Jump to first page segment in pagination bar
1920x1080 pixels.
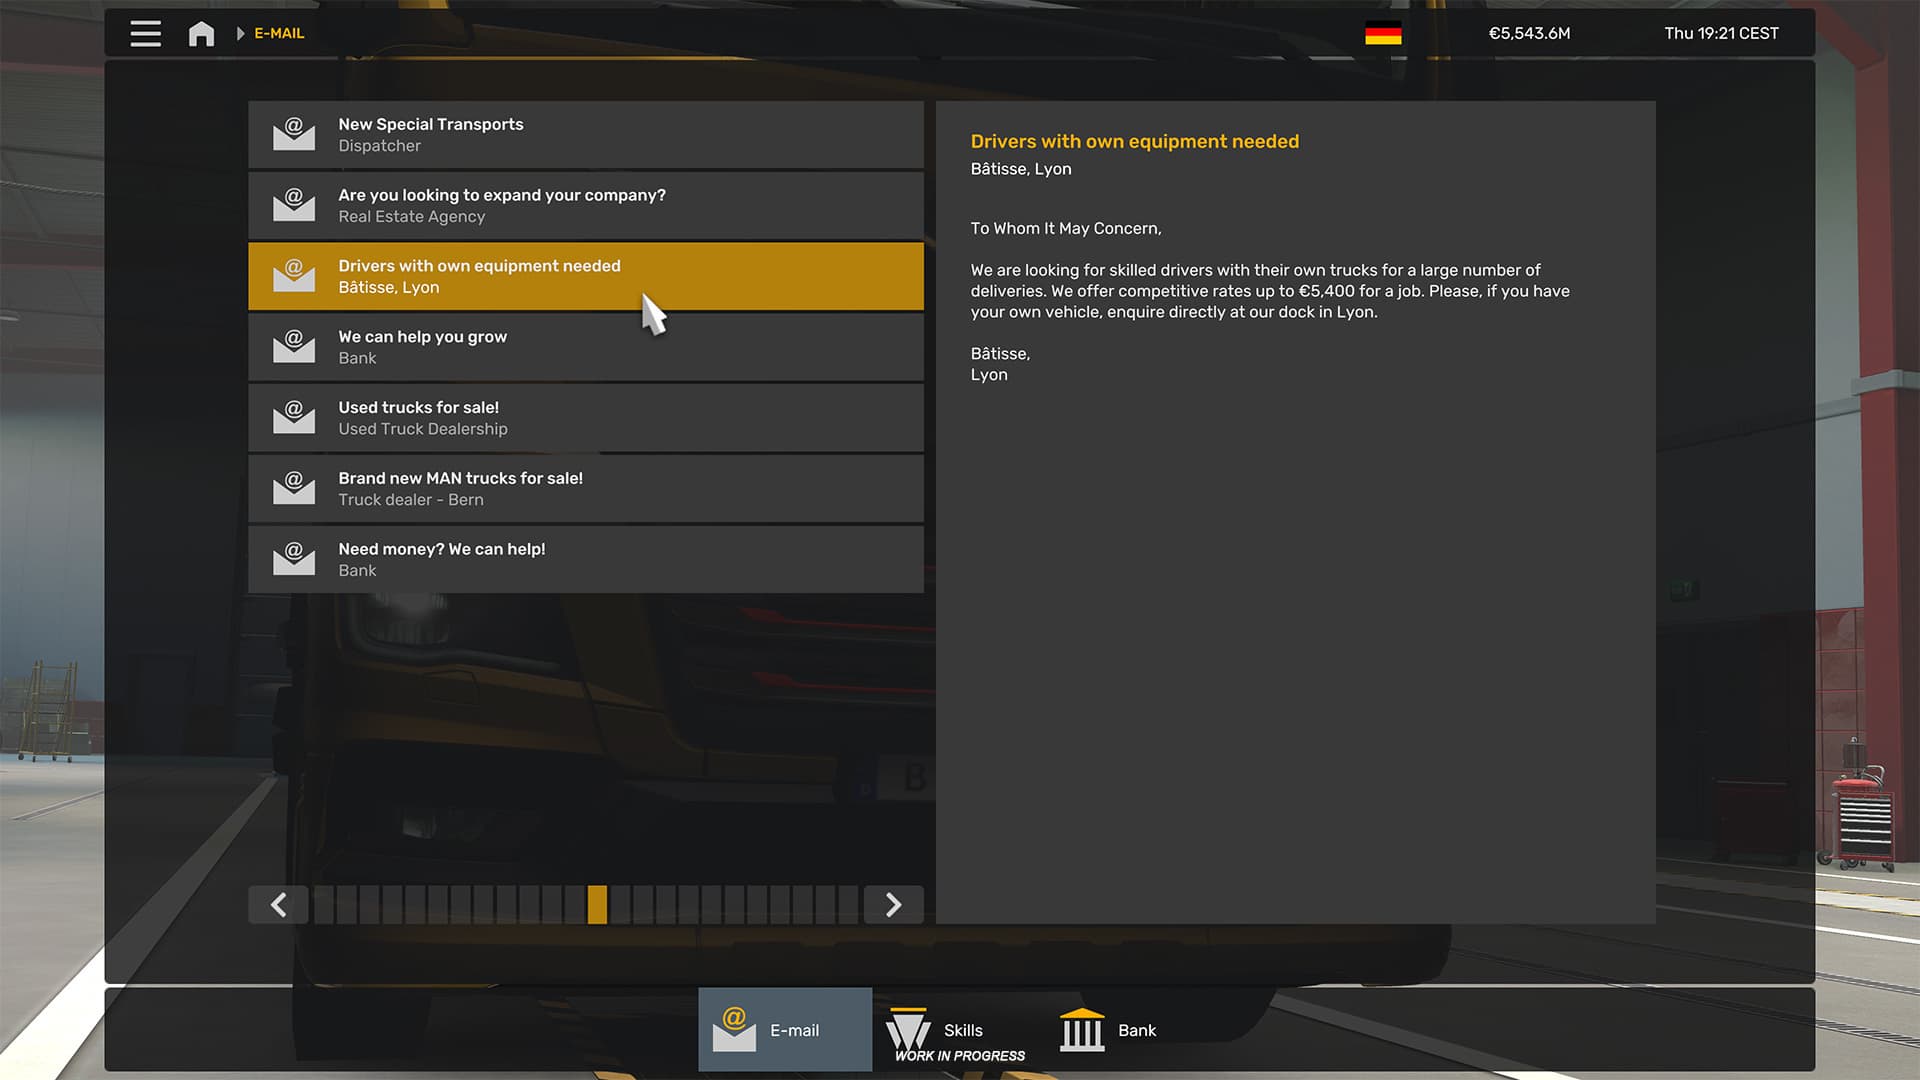click(324, 905)
